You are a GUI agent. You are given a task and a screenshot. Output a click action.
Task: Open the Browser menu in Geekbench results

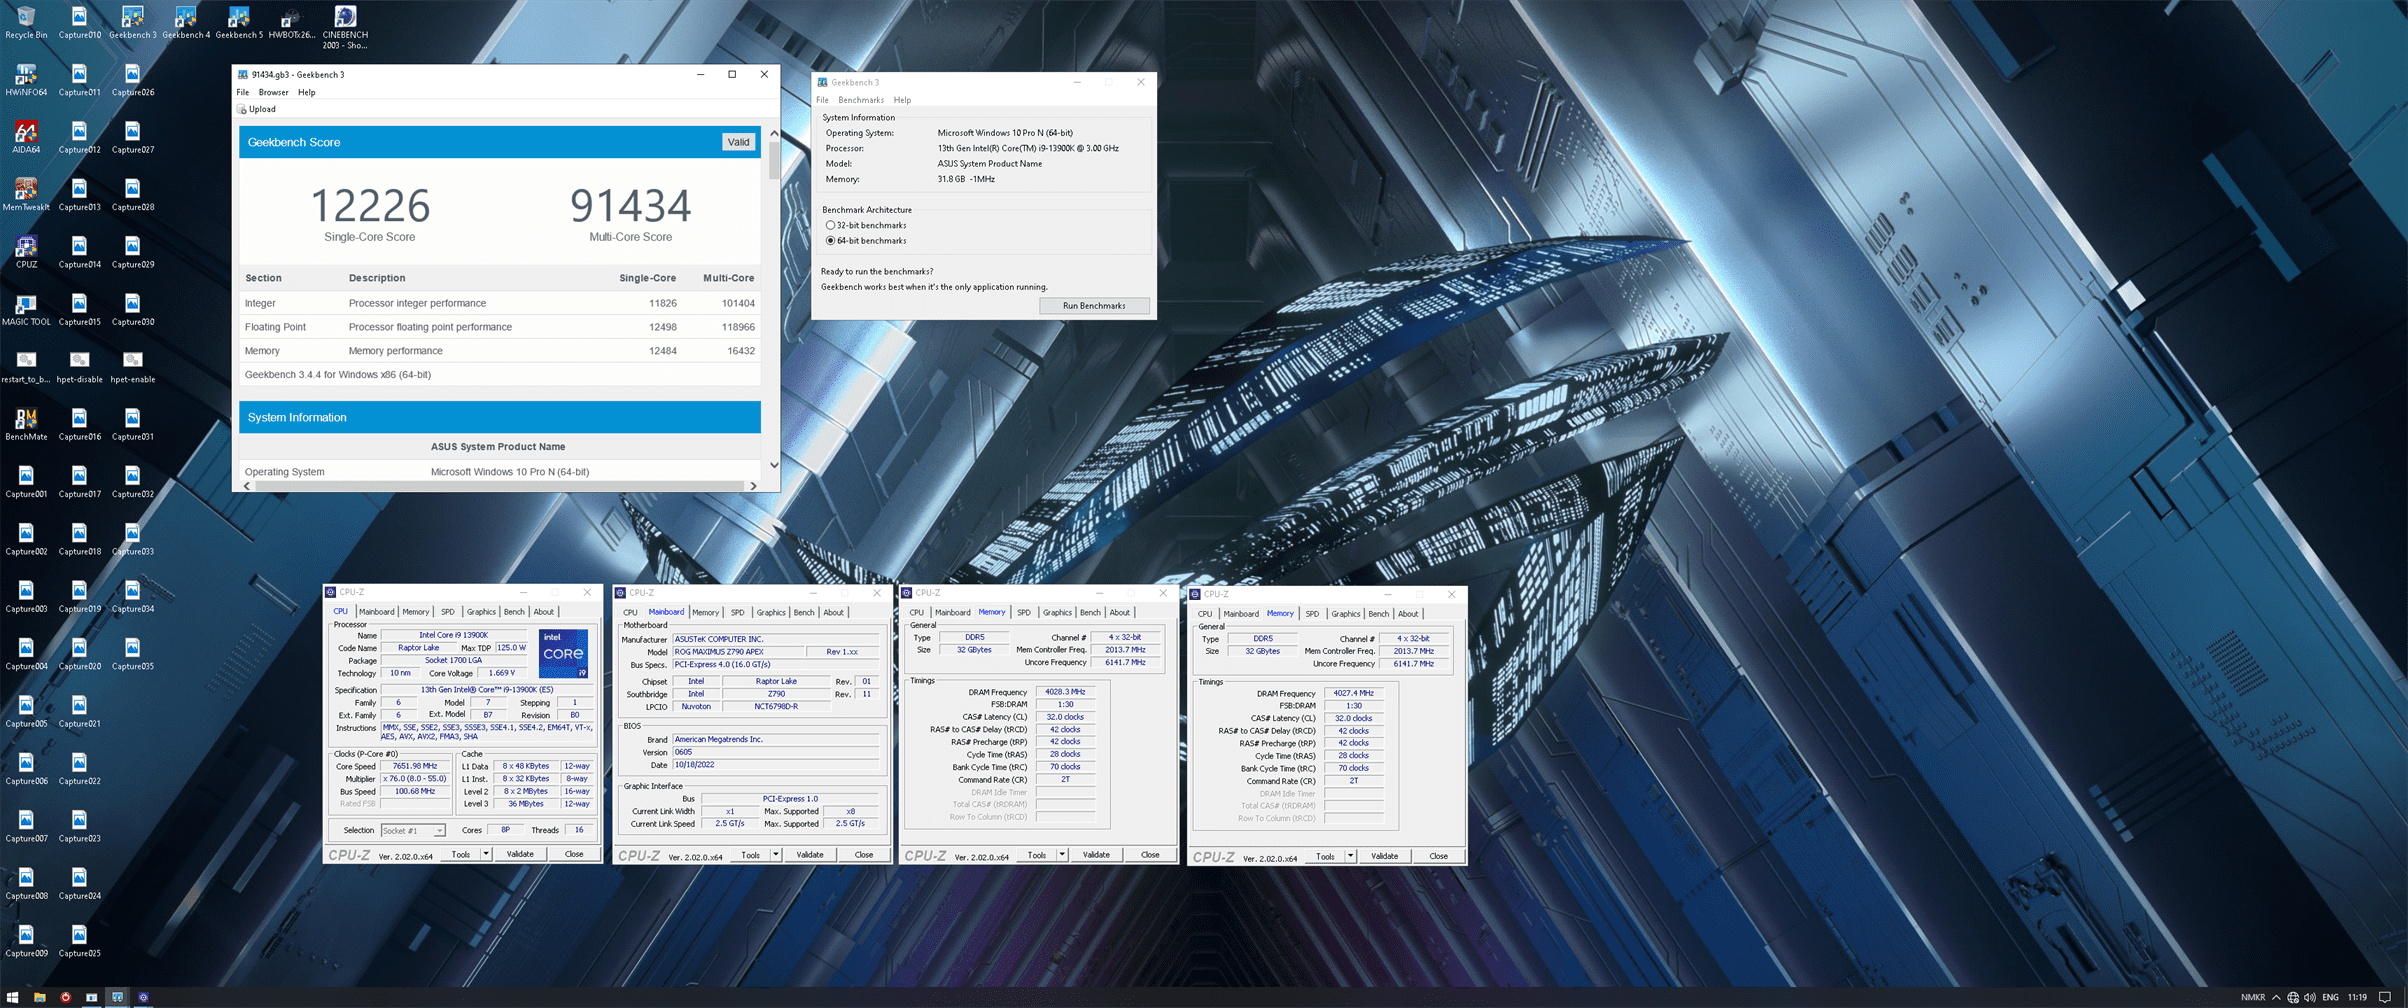pos(273,92)
